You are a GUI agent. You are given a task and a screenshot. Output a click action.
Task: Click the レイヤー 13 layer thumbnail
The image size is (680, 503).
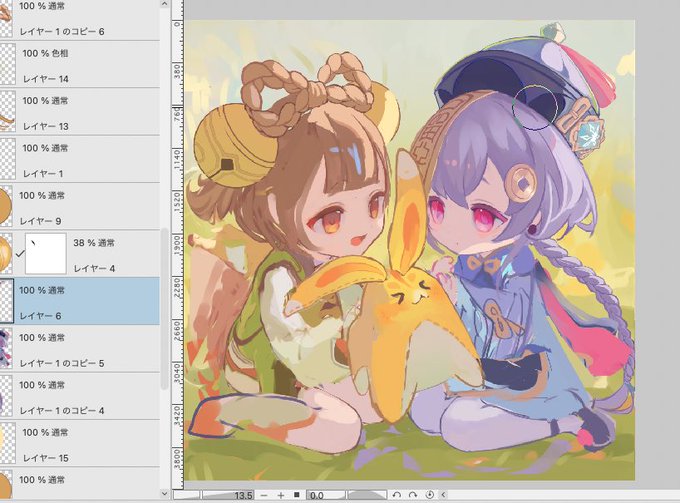point(7,112)
